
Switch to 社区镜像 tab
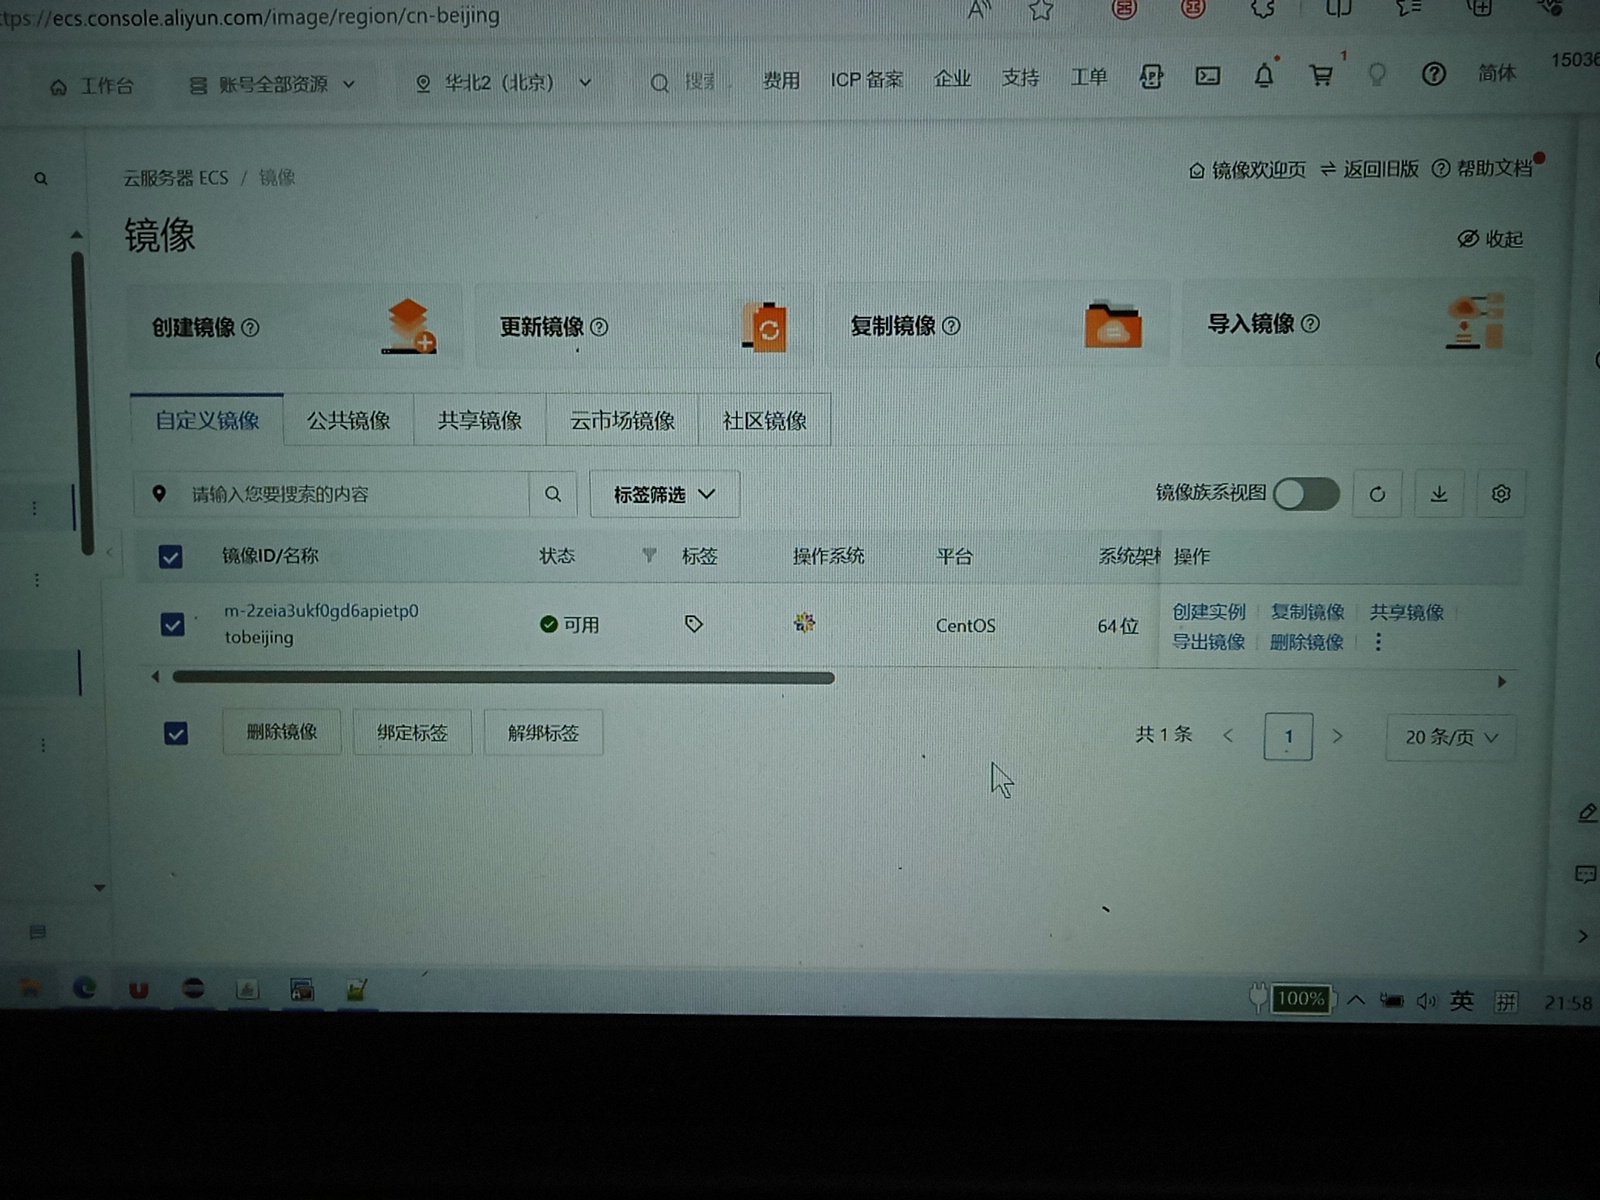click(x=764, y=421)
